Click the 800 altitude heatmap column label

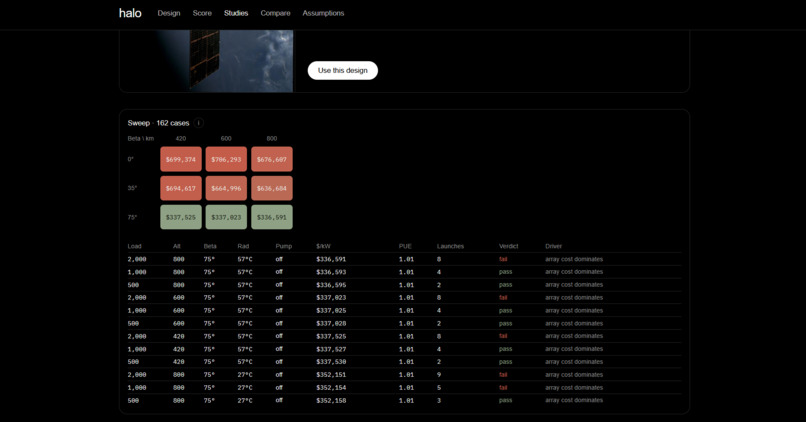[x=272, y=138]
